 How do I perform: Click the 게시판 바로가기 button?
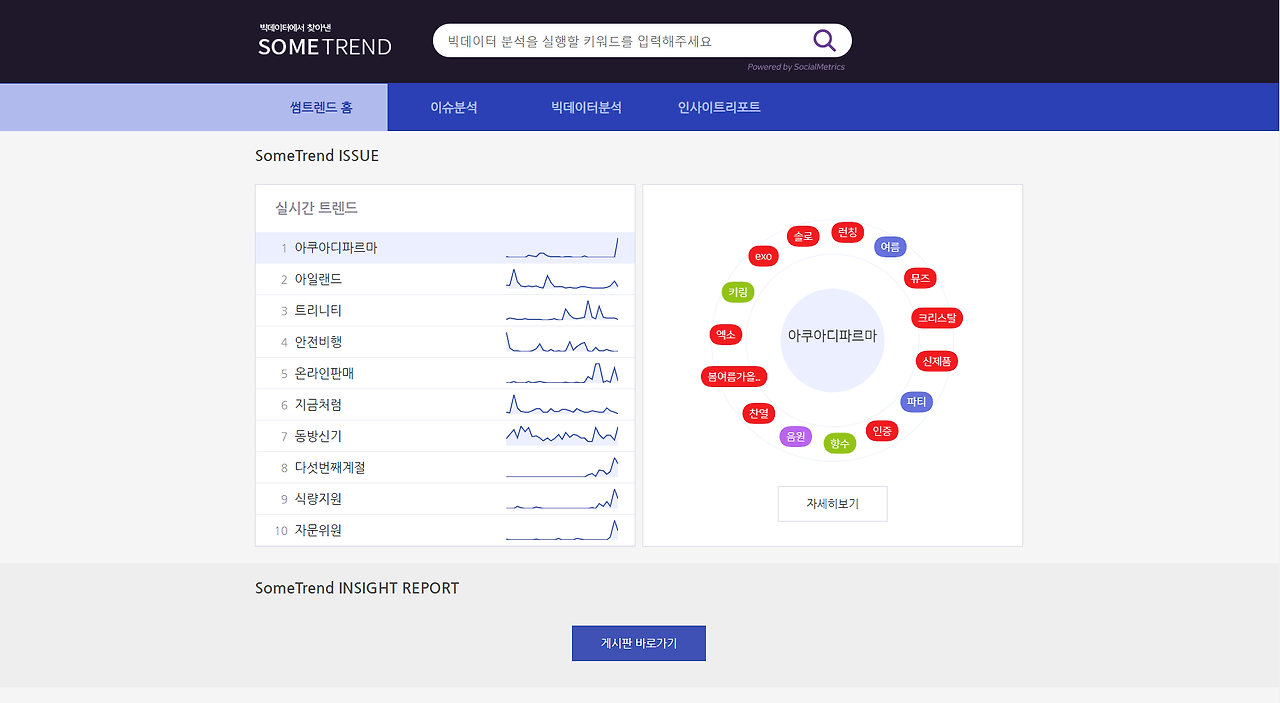tap(639, 643)
